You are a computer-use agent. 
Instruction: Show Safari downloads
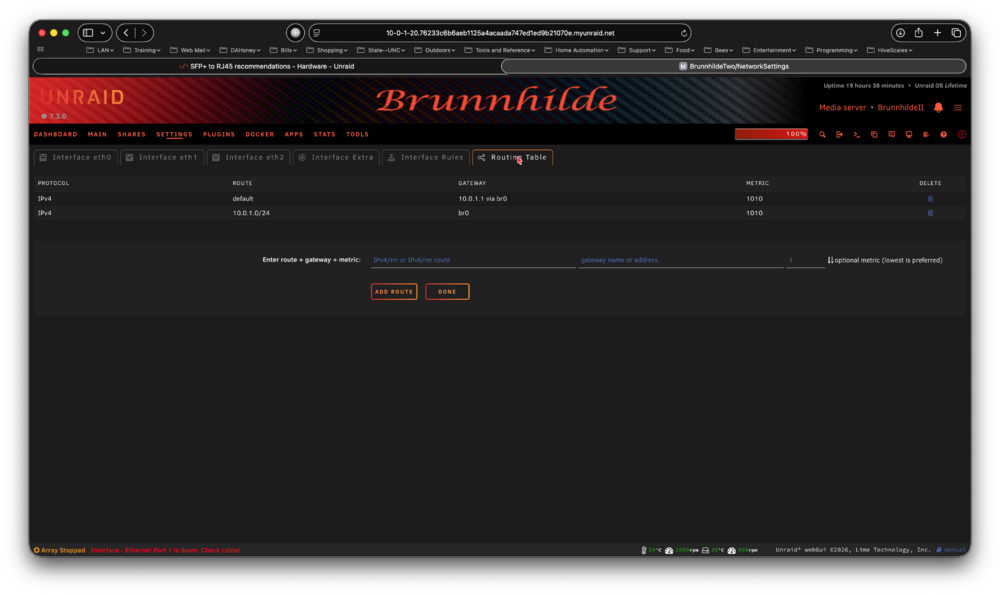(900, 33)
